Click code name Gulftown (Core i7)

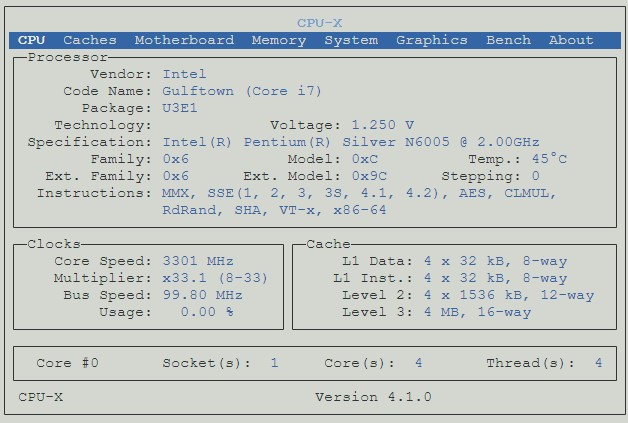[242, 91]
